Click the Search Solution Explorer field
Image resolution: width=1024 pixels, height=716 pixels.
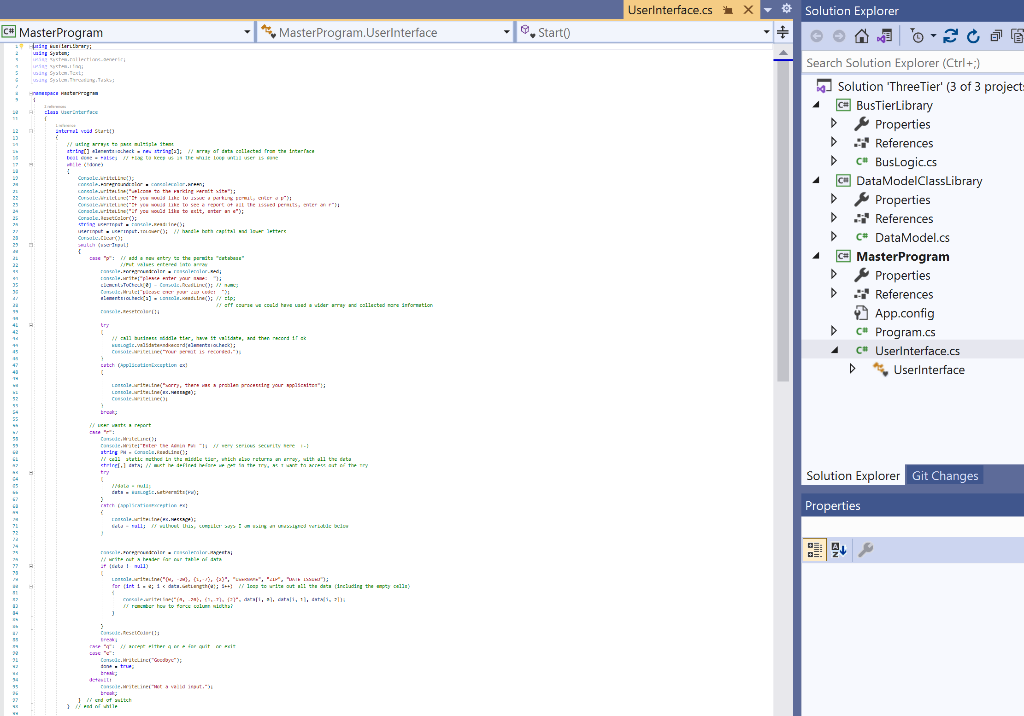[900, 62]
